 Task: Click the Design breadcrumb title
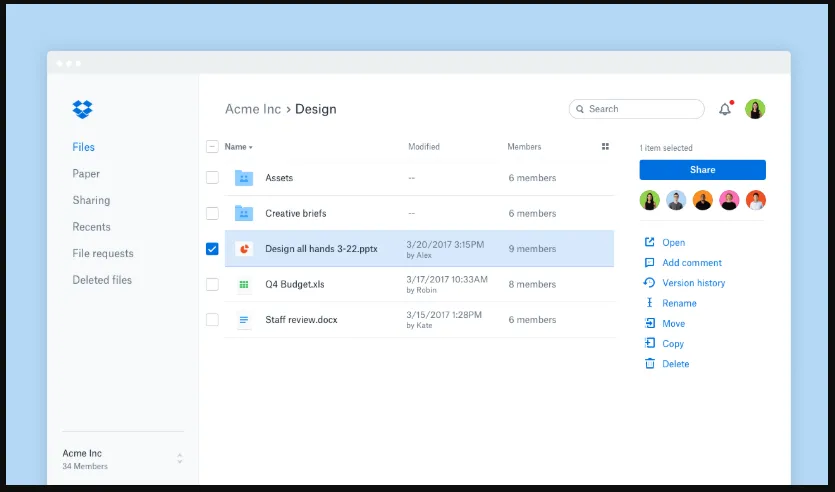click(316, 109)
